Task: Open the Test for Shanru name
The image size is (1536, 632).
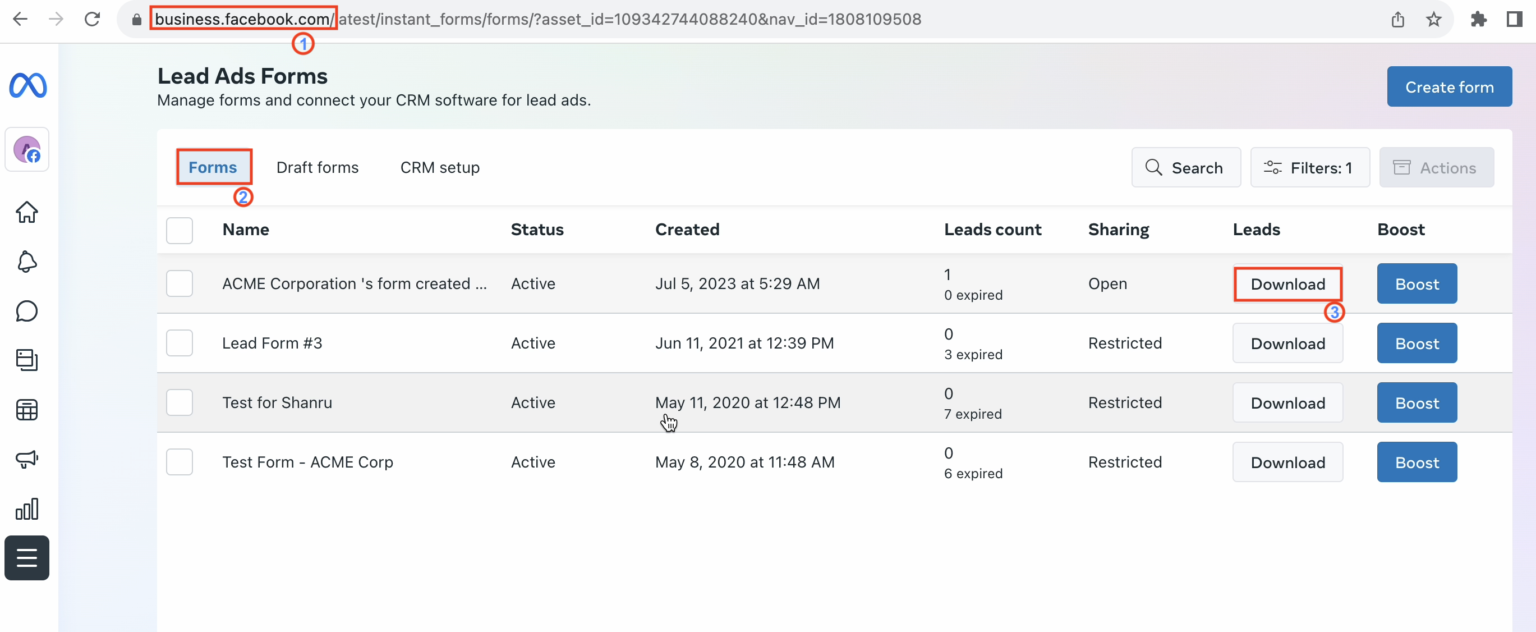Action: click(x=277, y=403)
